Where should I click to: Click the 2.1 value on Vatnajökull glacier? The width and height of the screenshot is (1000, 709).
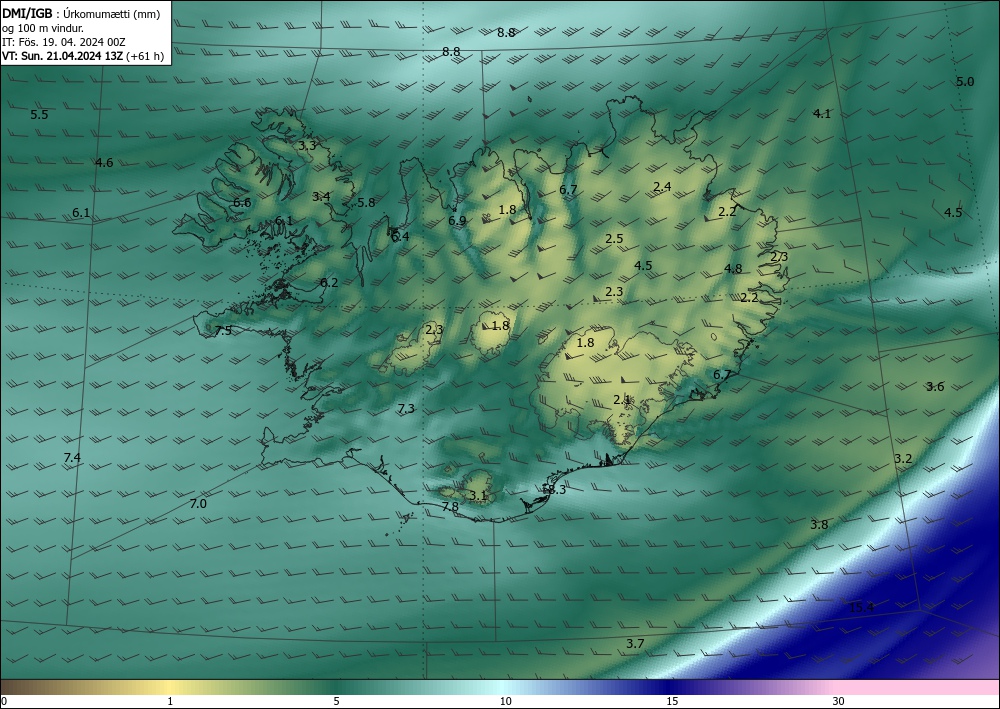coord(622,400)
